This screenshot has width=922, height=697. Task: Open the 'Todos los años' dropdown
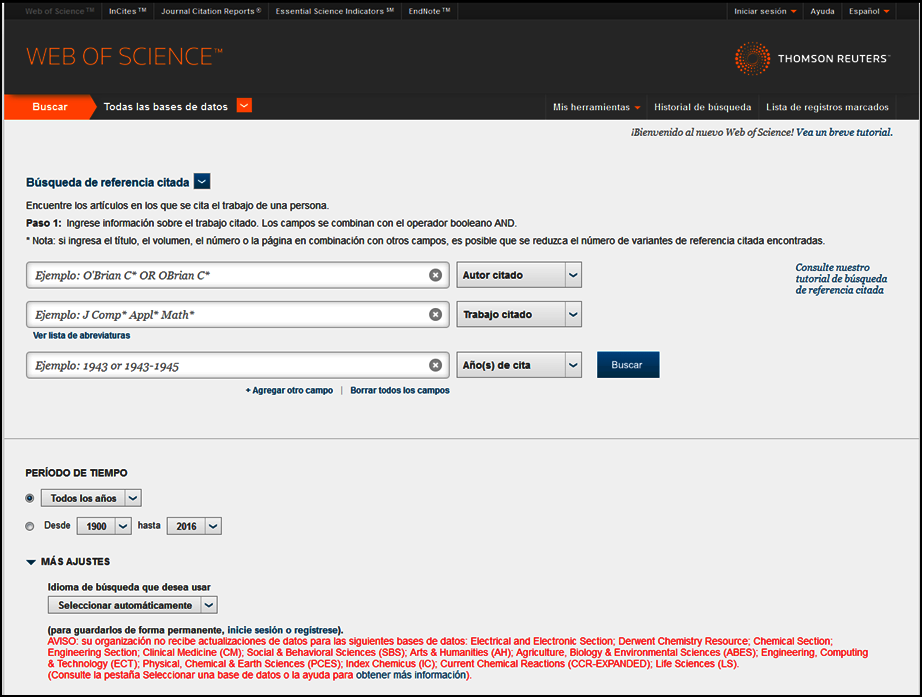91,498
